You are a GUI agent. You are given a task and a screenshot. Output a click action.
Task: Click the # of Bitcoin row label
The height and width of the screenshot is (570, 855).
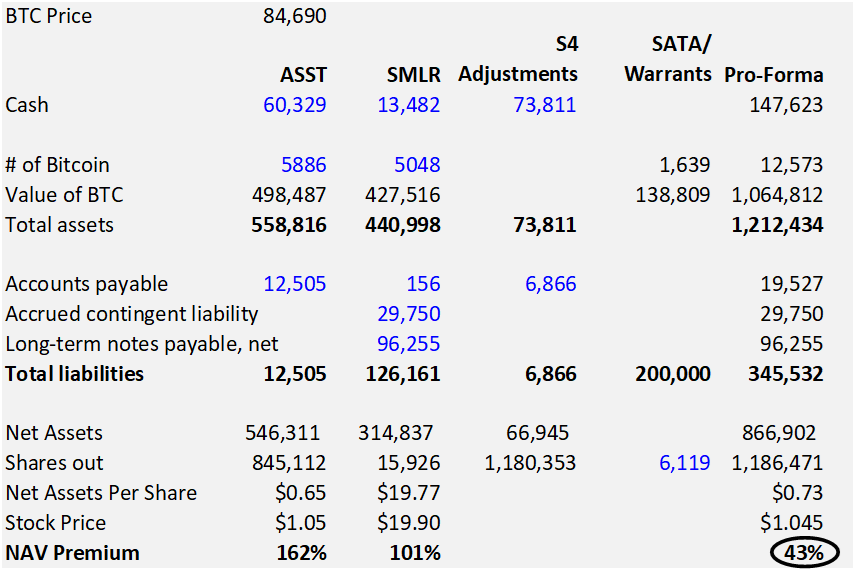pos(57,165)
